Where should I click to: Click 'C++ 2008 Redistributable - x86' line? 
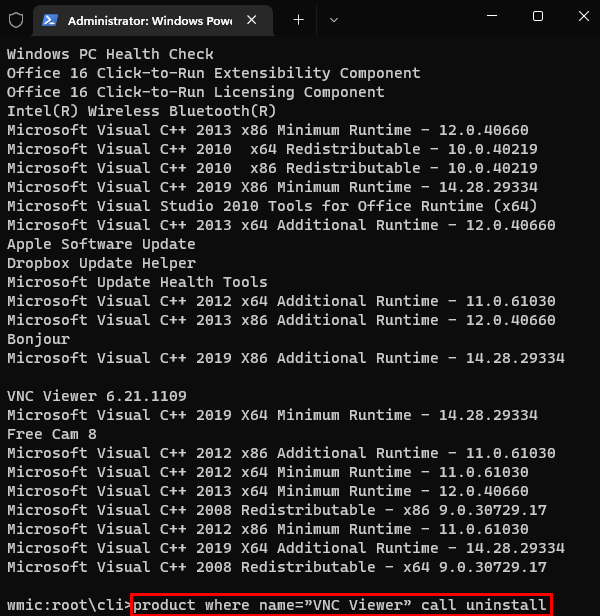277,510
